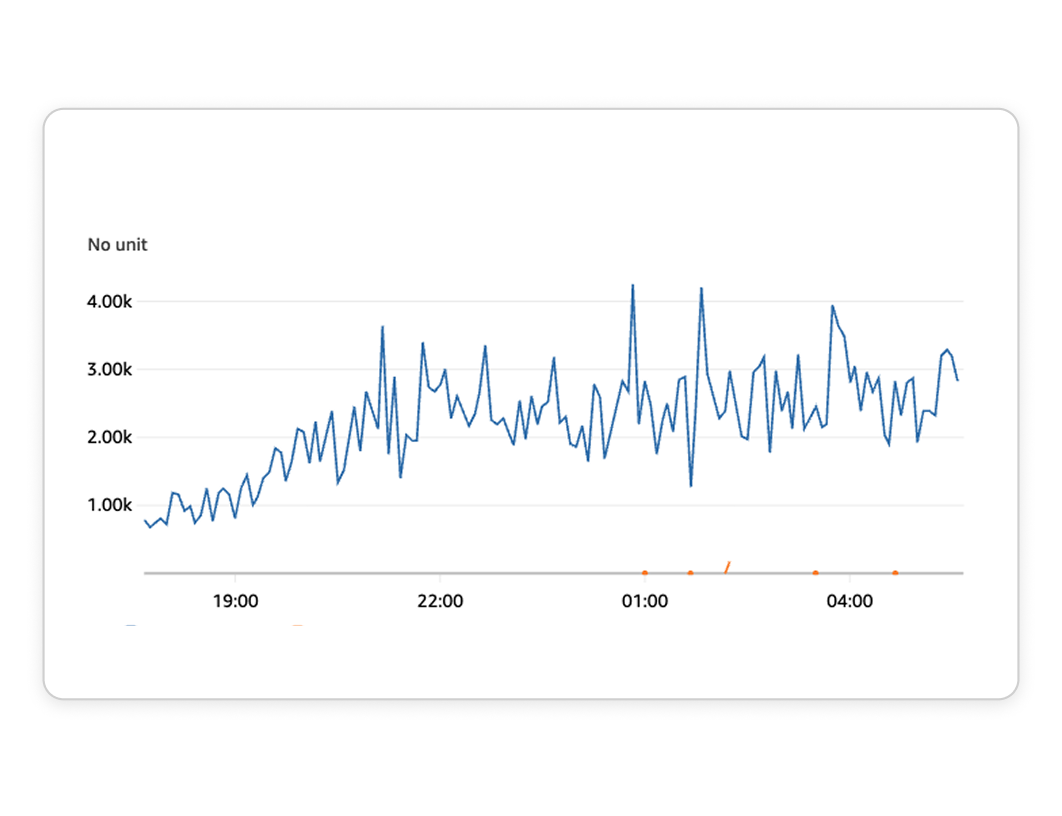Viewport: 1062px width, 816px height.
Task: Click the blue line's first point at far left
Action: click(x=145, y=520)
